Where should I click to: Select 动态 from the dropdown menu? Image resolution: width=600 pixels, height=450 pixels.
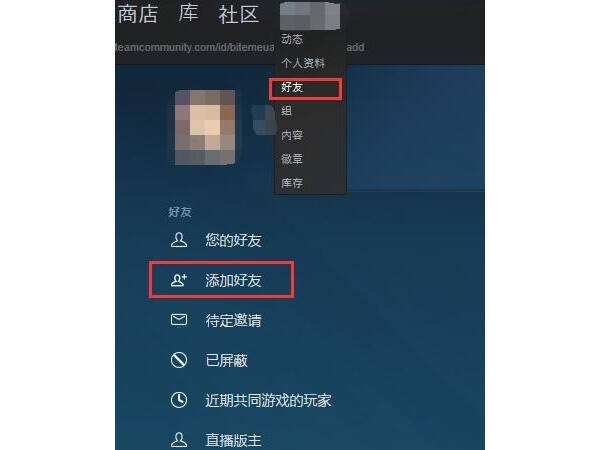pyautogui.click(x=292, y=39)
